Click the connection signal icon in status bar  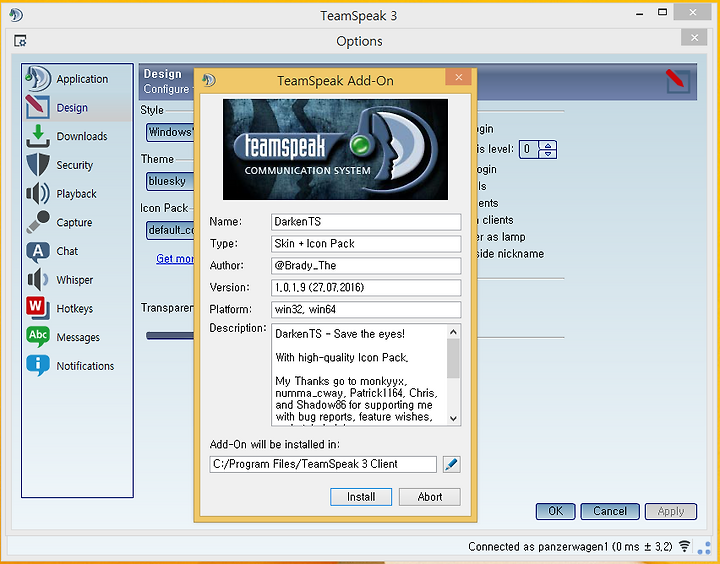684,546
